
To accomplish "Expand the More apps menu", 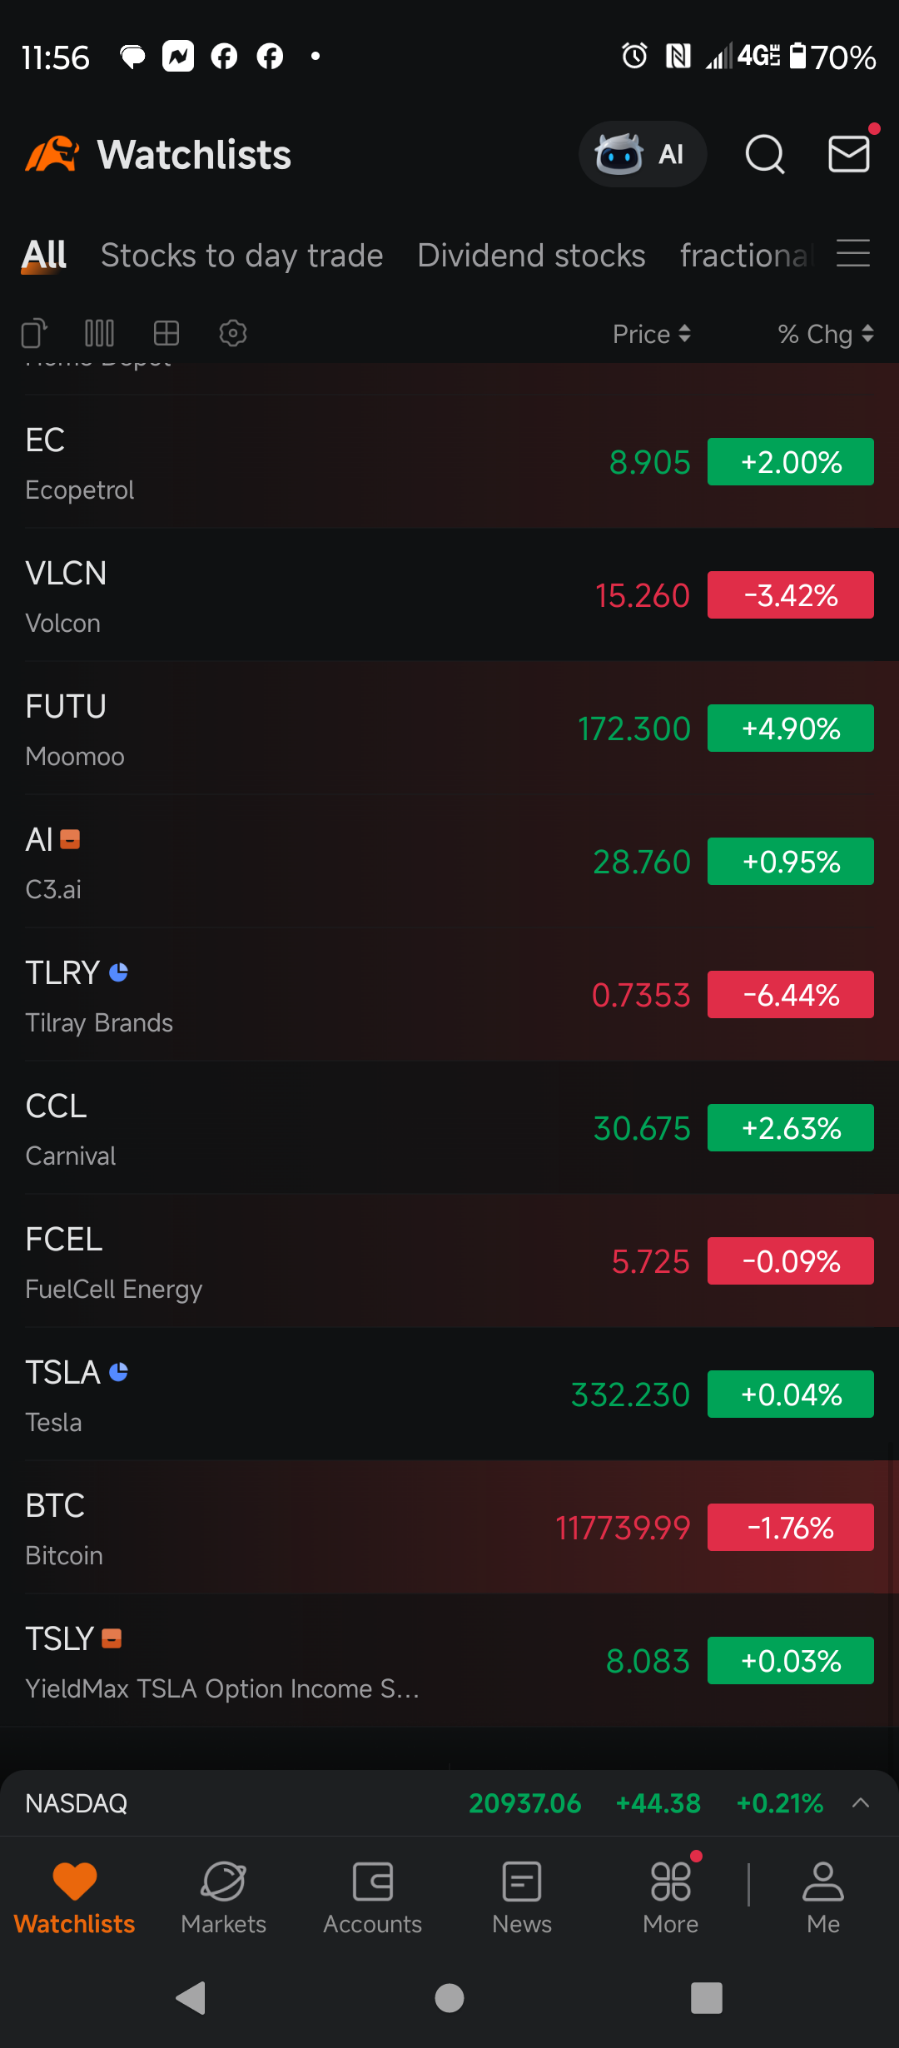I will pos(671,1897).
